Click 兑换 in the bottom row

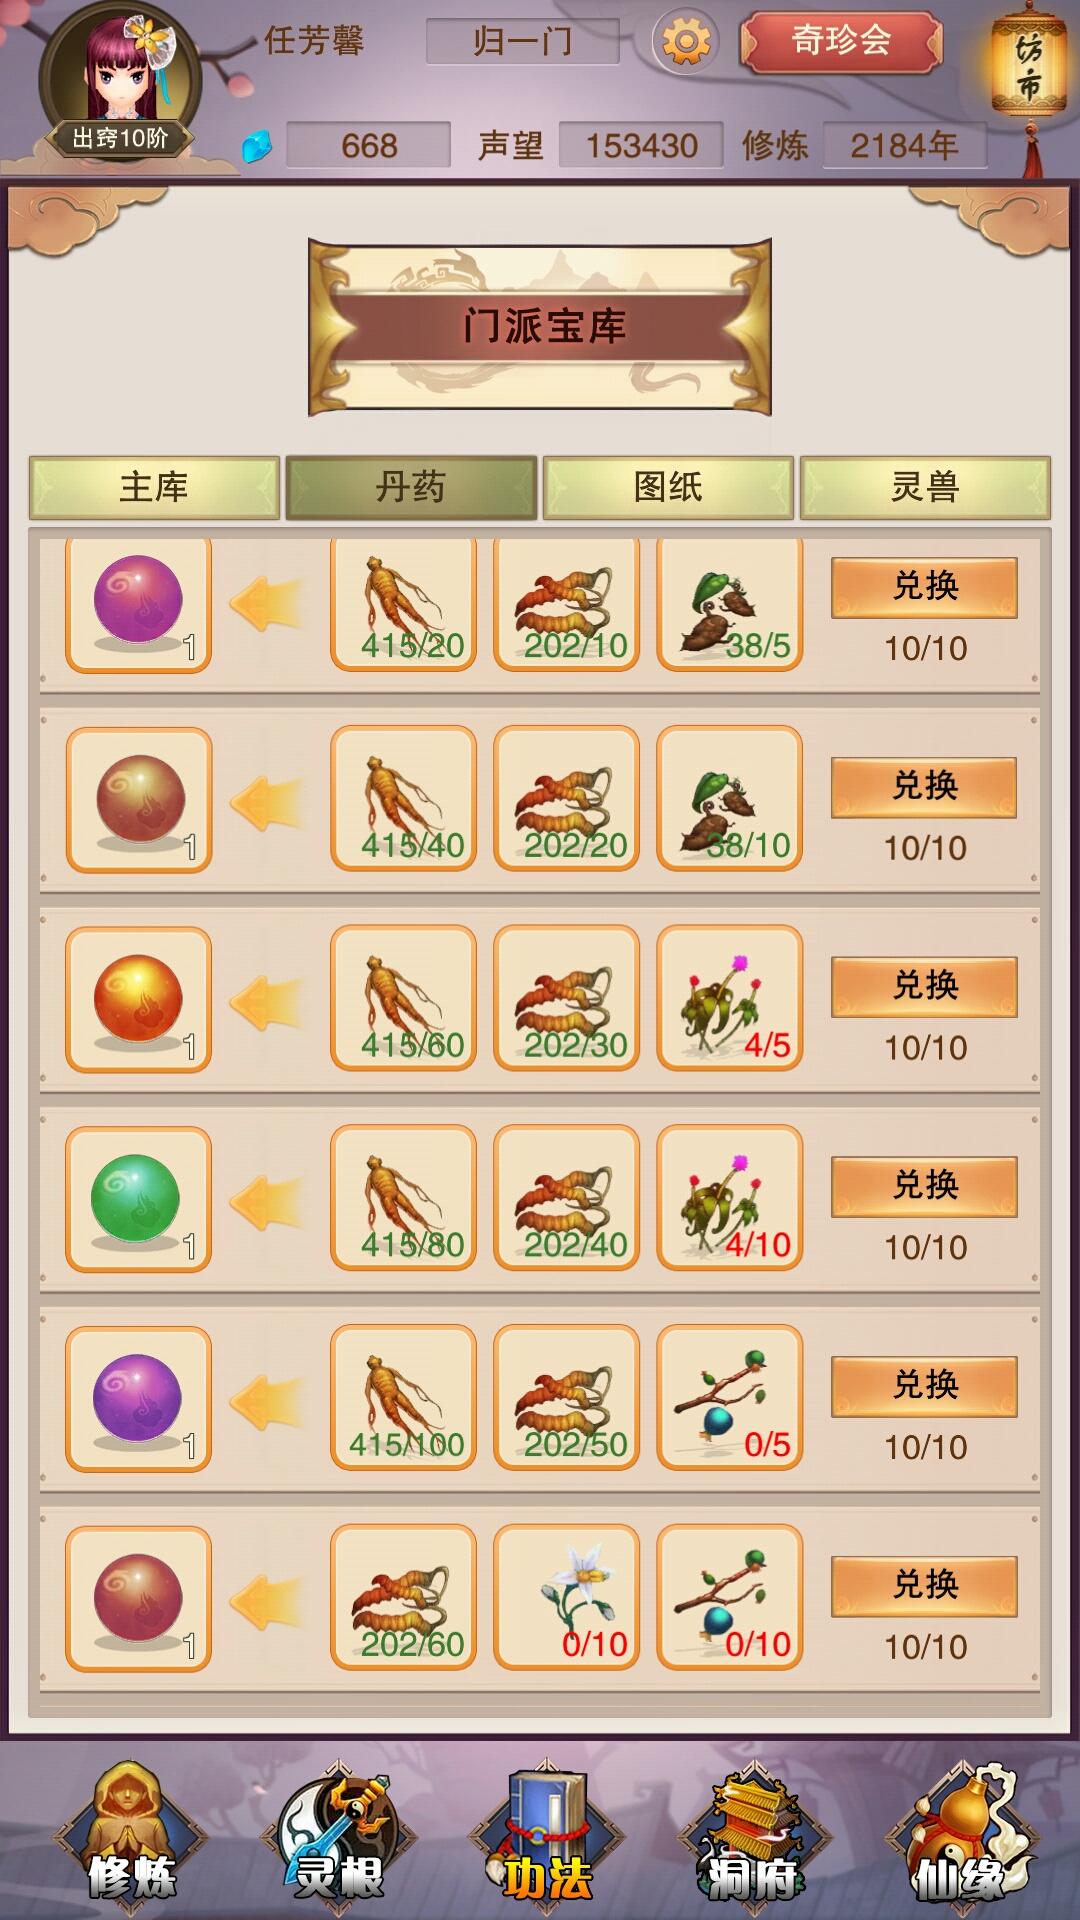pos(924,1586)
